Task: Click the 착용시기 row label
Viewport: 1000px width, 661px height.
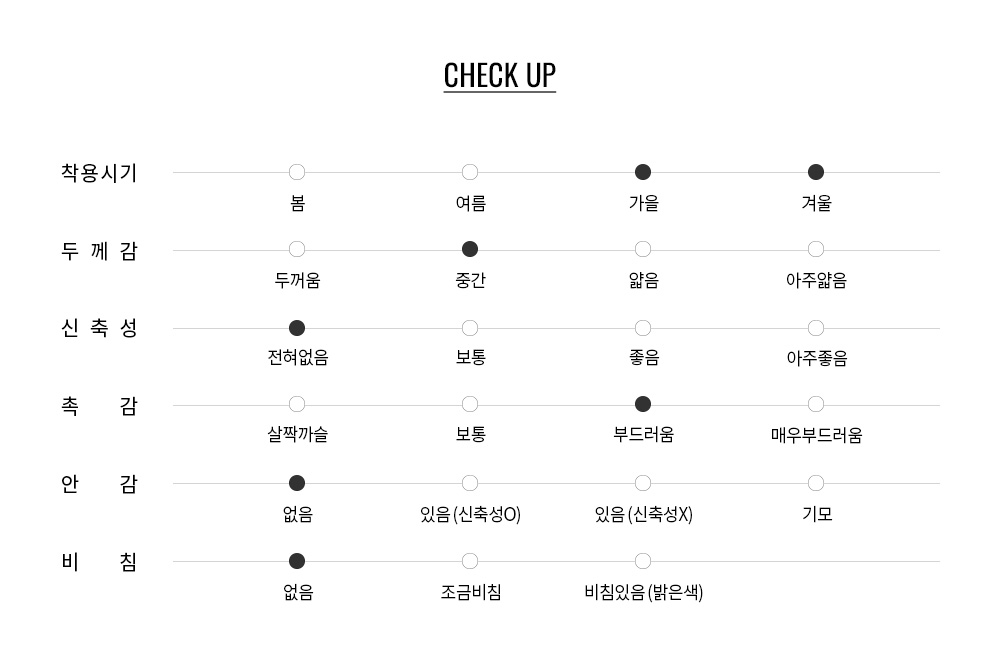Action: click(99, 173)
